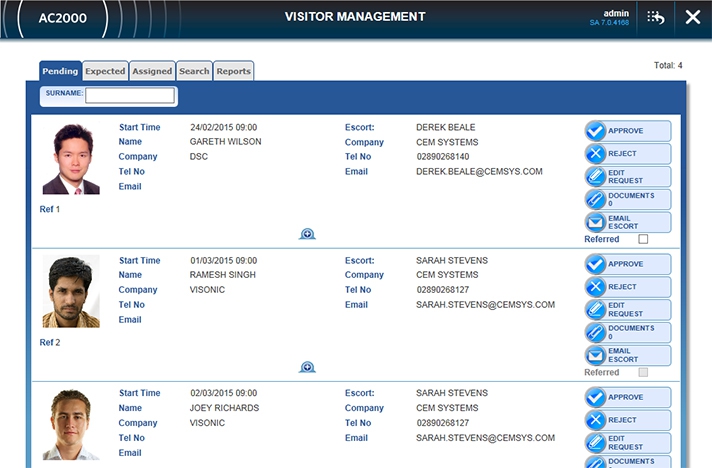The image size is (712, 468).
Task: Switch to the Pending tab
Action: click(x=60, y=71)
